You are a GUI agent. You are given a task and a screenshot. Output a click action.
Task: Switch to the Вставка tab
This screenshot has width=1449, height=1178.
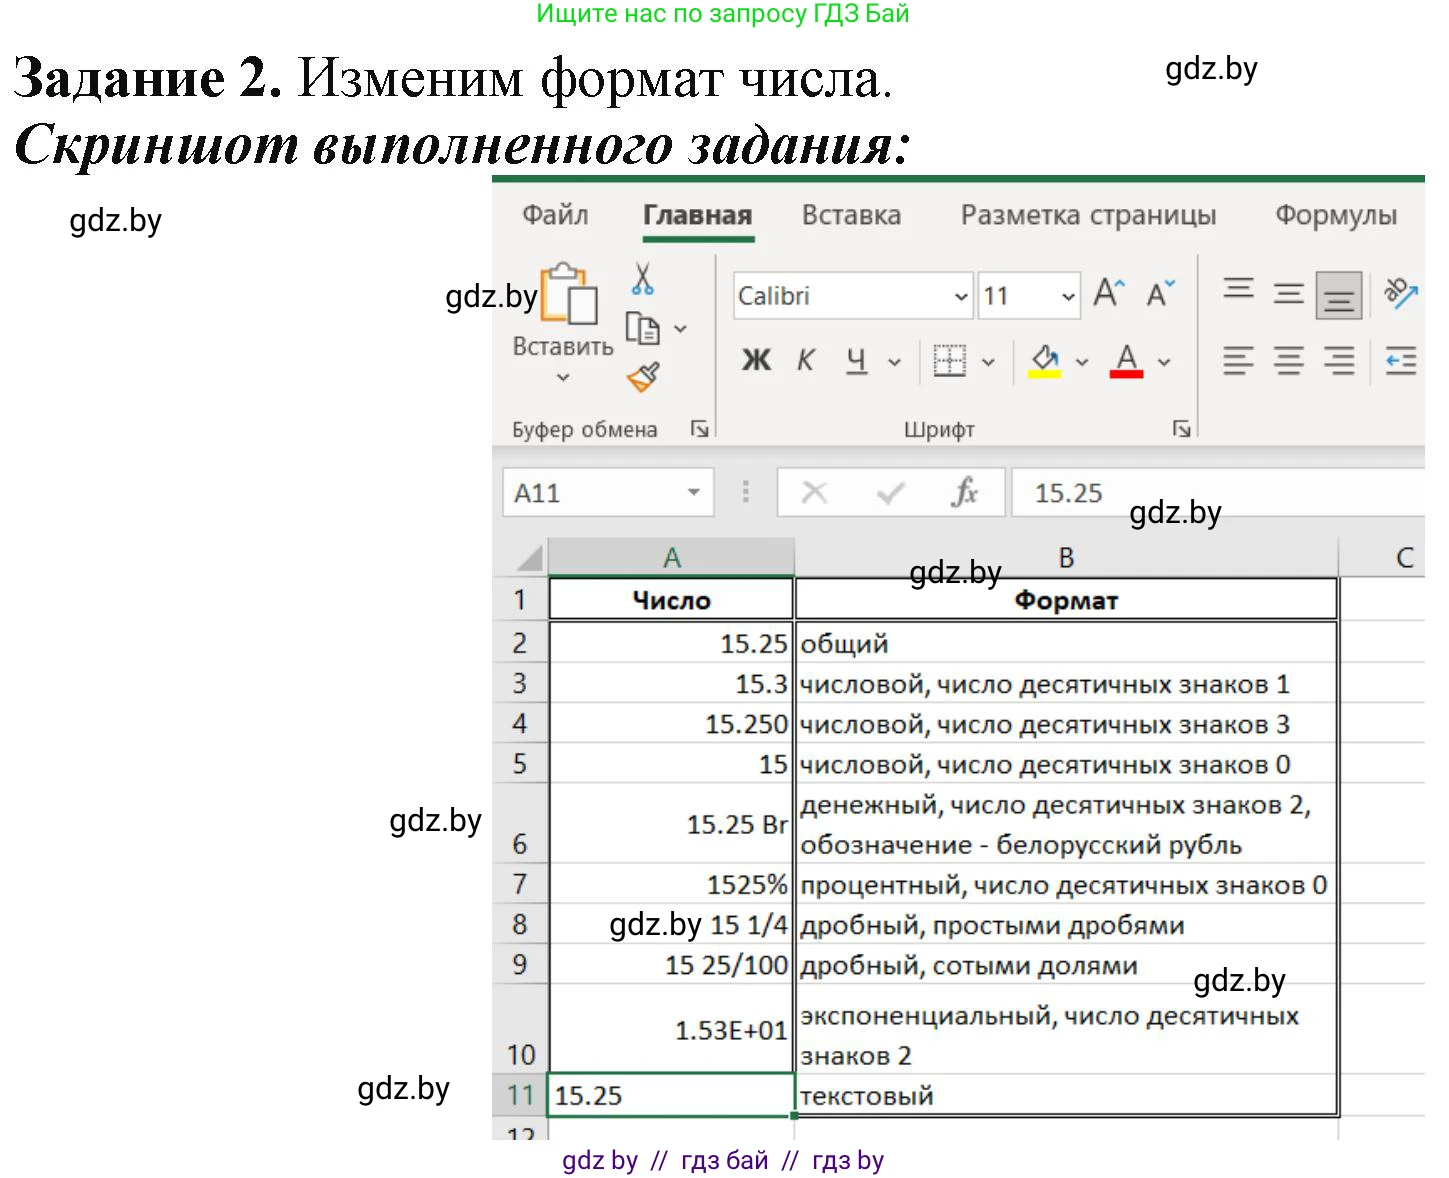851,214
